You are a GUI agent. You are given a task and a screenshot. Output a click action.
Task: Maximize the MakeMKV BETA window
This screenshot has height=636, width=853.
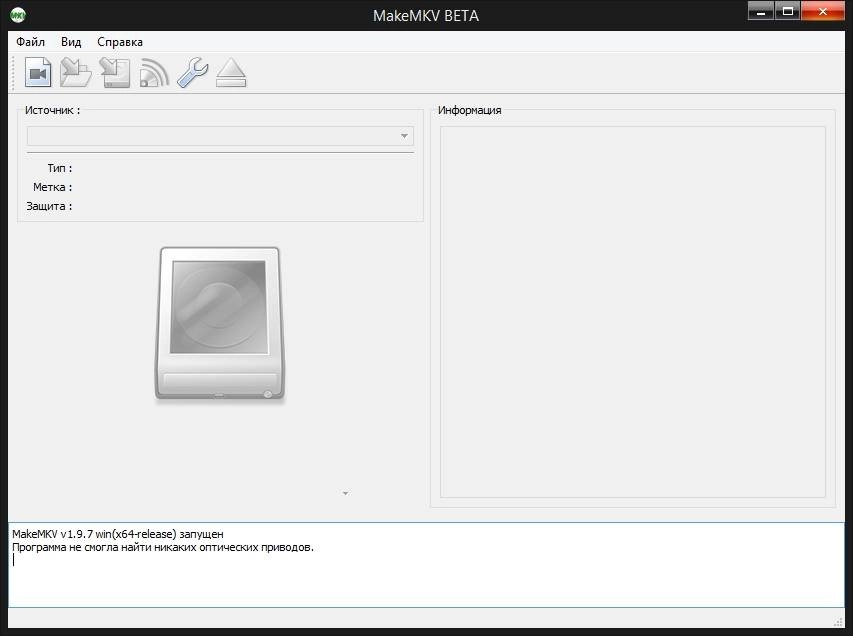click(x=787, y=11)
